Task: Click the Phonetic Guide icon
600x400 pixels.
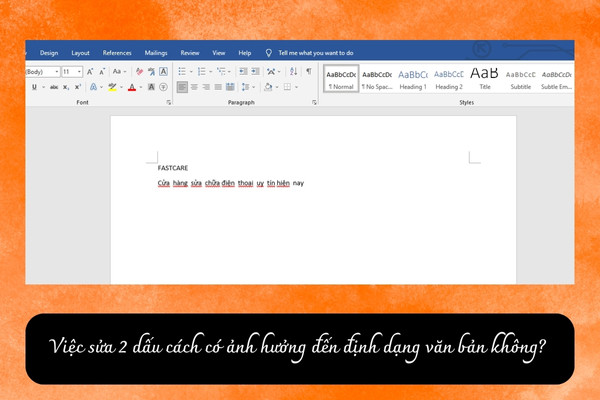Action: 152,72
